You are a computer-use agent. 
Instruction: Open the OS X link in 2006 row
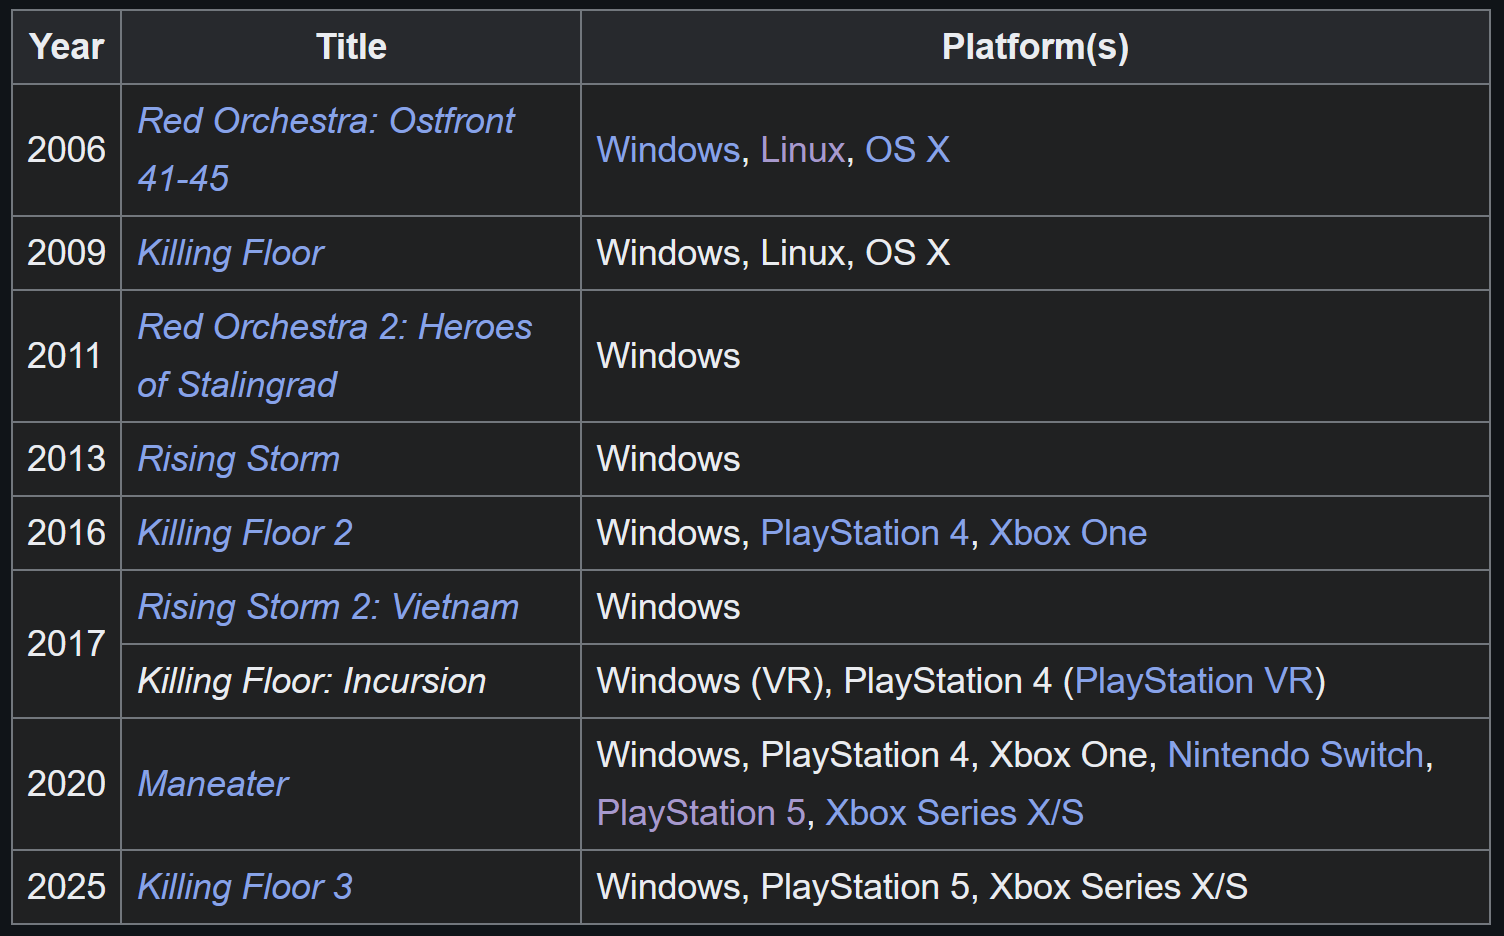907,150
